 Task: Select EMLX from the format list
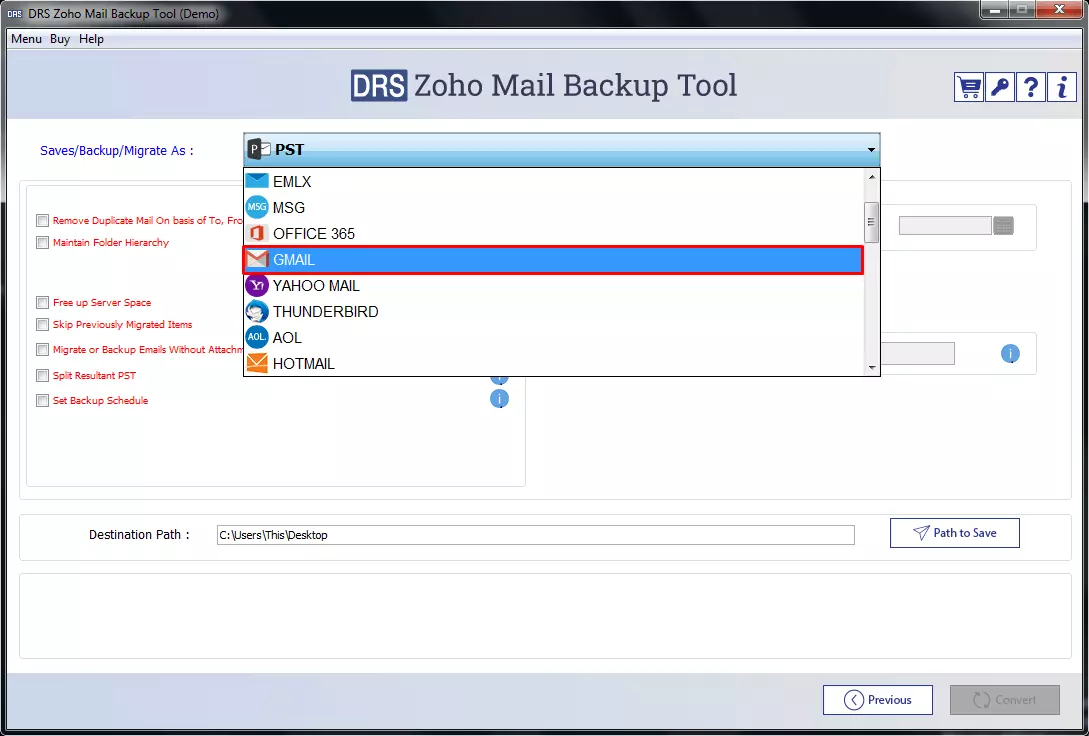(554, 181)
